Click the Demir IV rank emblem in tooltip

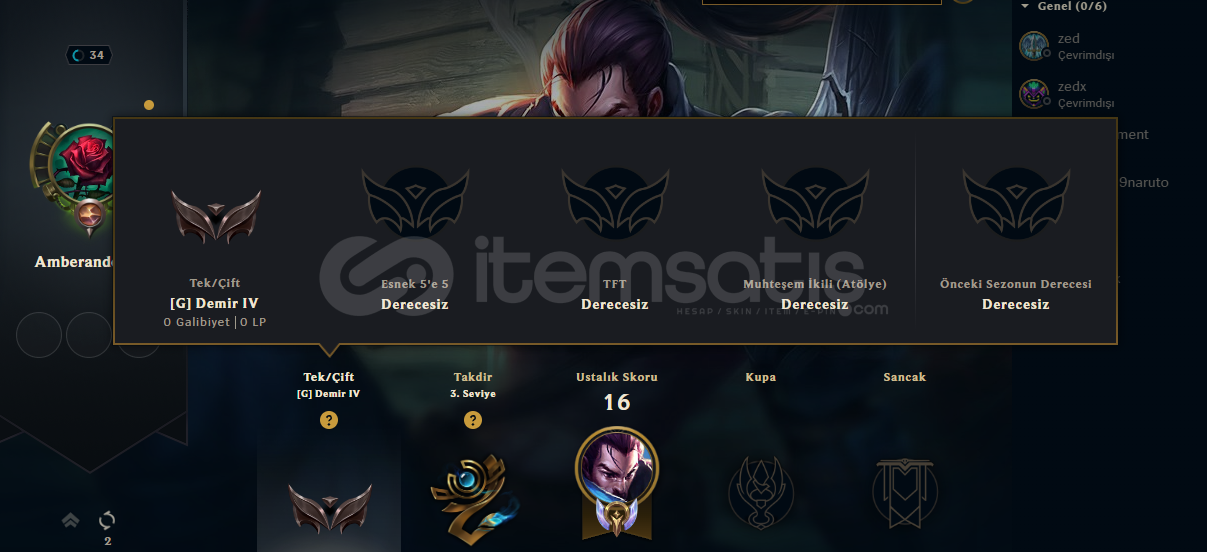[x=215, y=216]
